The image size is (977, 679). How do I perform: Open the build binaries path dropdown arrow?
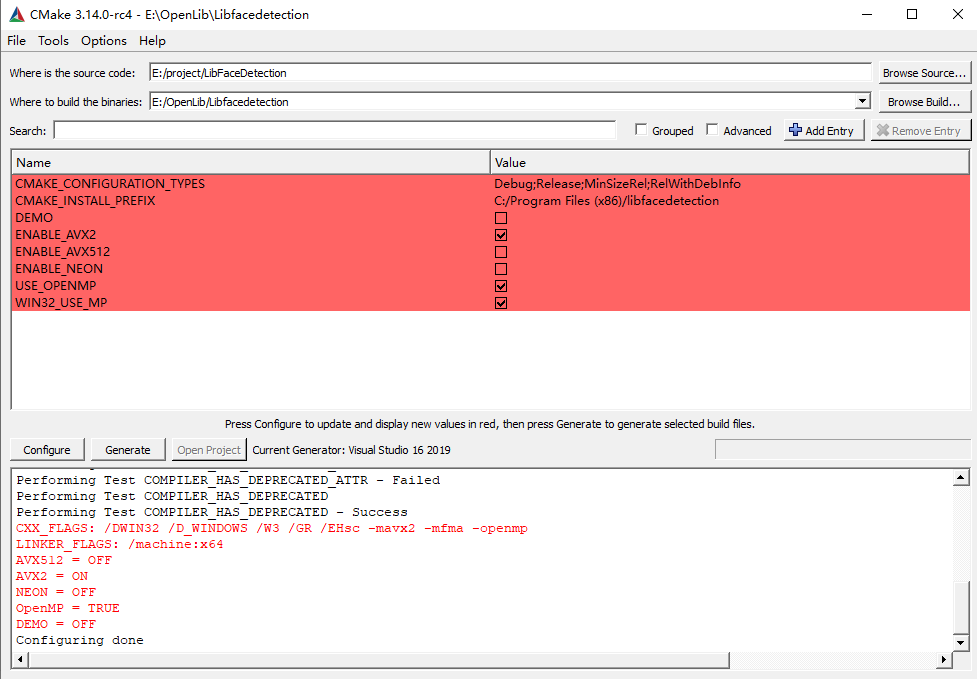click(862, 101)
